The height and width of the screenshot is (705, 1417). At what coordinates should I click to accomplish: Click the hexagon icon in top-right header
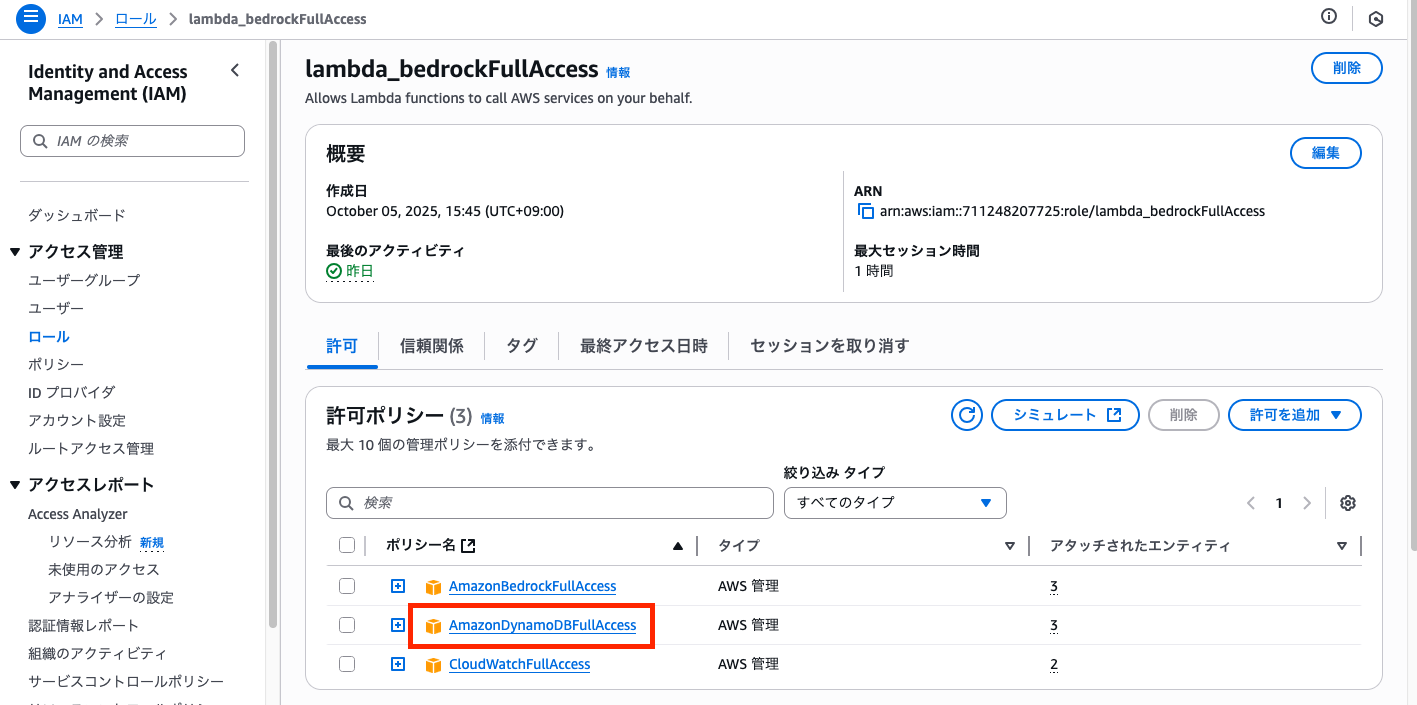1376,18
